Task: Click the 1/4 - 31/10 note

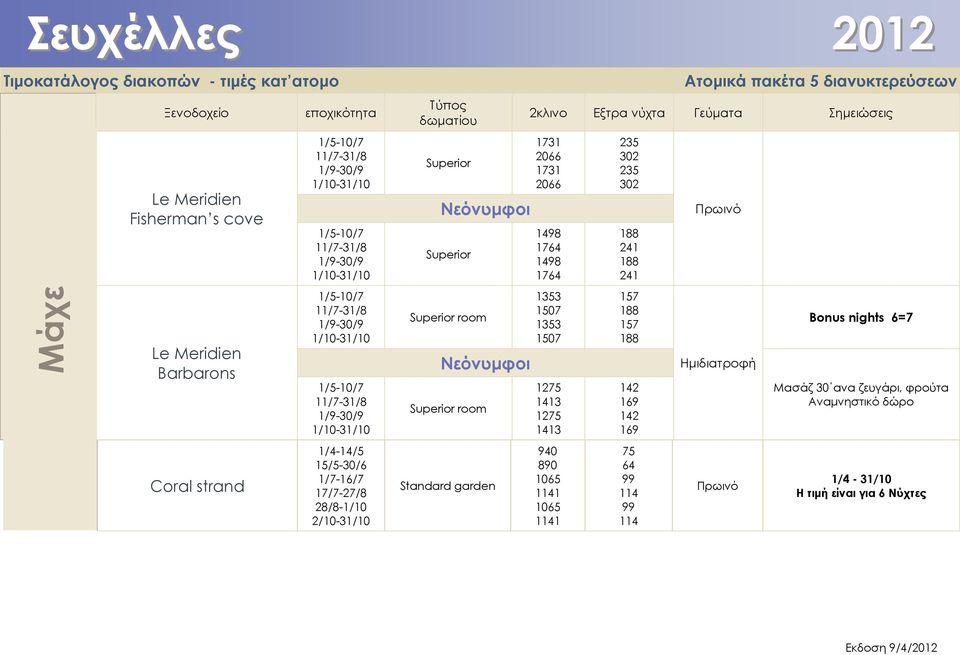Action: [861, 479]
